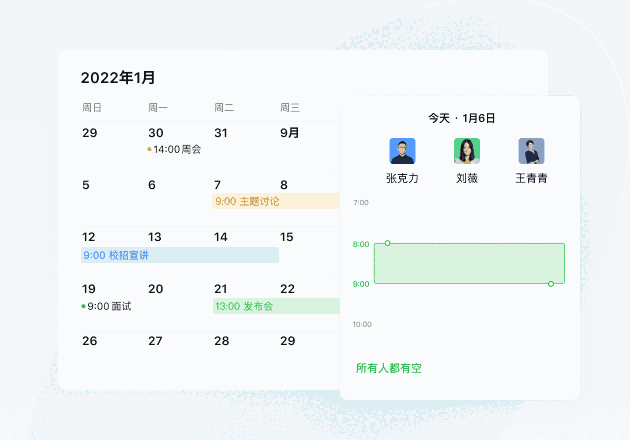Click the bottom handle of the time block
The height and width of the screenshot is (440, 630).
pos(551,284)
